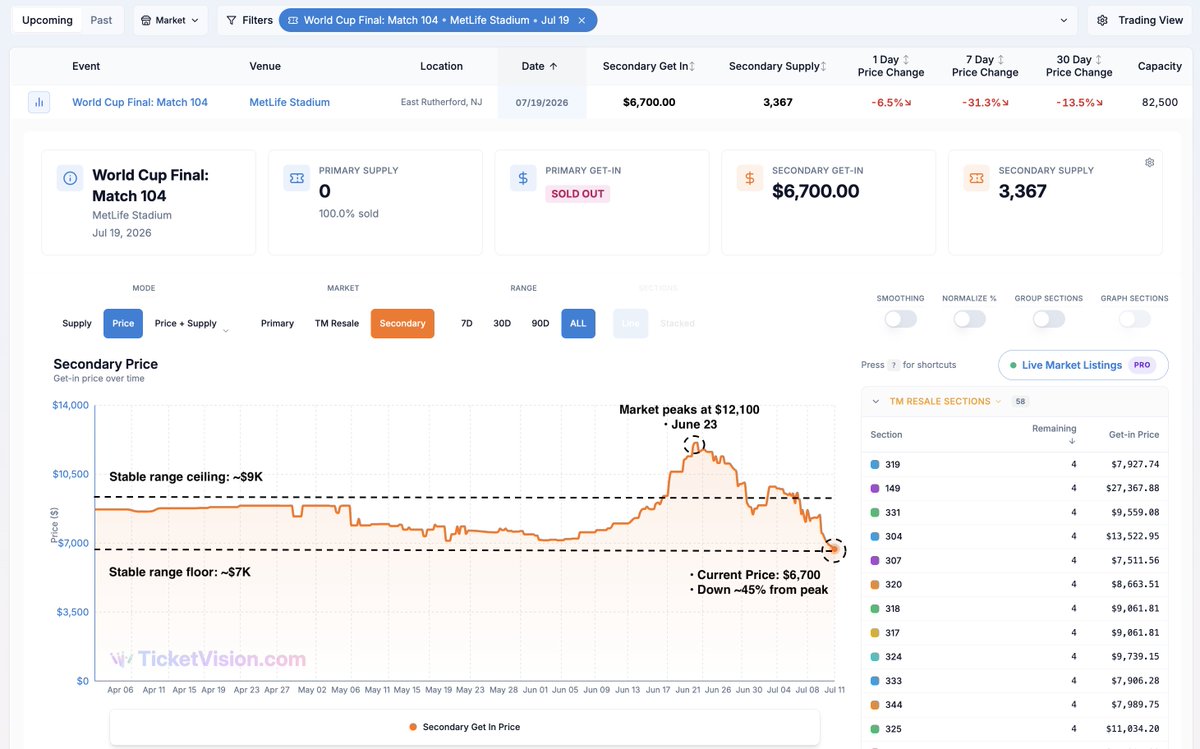Toggle Smoothing switch
The height and width of the screenshot is (749, 1200).
(900, 319)
